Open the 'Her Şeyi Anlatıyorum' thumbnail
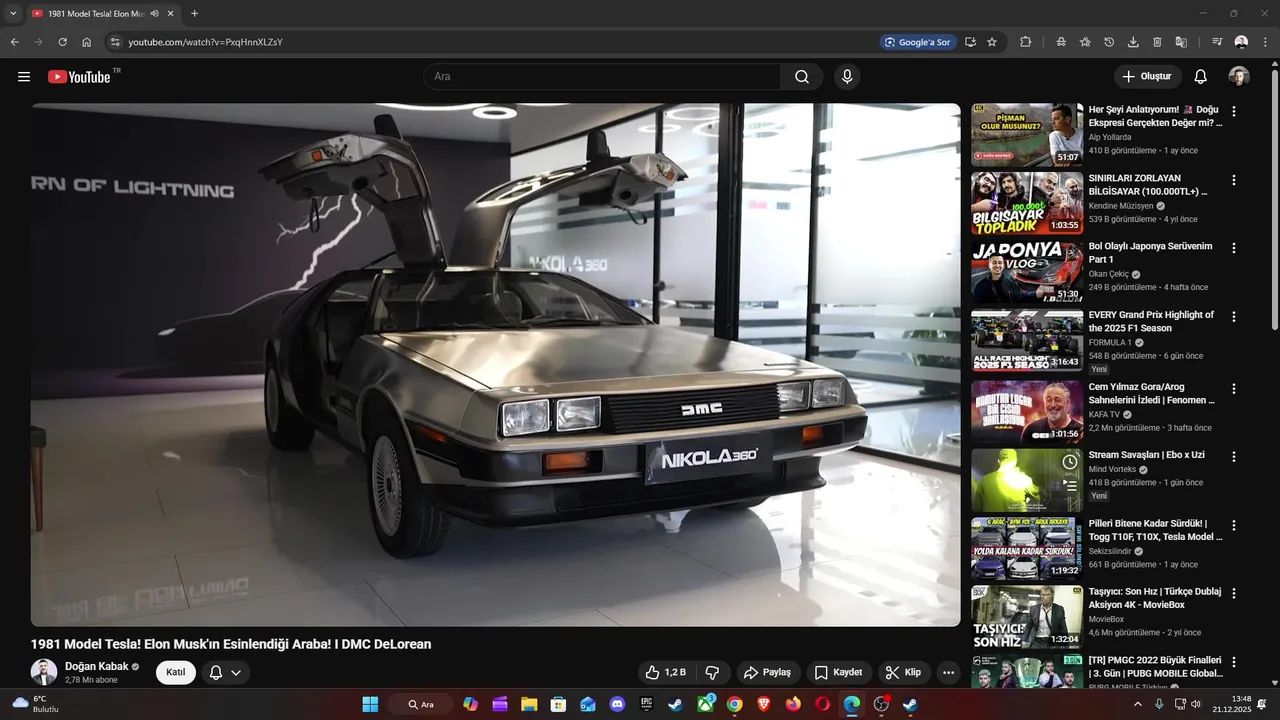 (x=1027, y=134)
